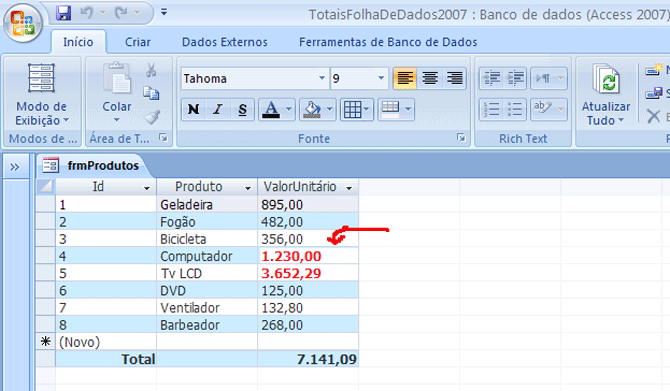Viewport: 670px width, 391px height.
Task: Open the font color dropdown arrow
Action: 289,109
